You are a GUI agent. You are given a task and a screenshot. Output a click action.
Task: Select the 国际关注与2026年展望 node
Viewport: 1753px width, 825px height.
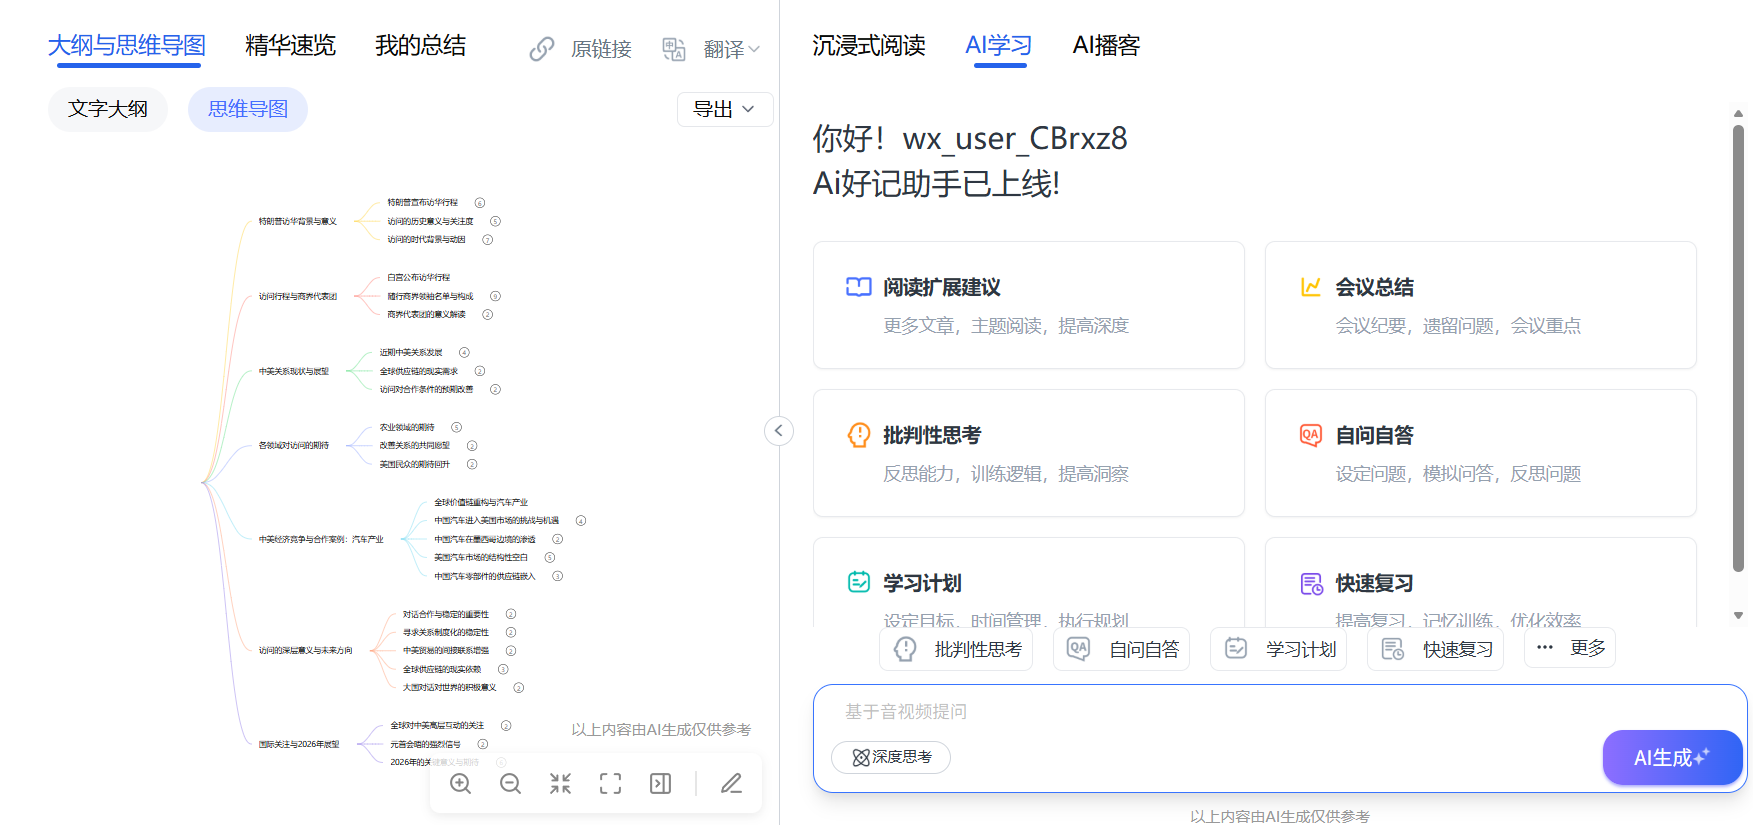coord(299,745)
